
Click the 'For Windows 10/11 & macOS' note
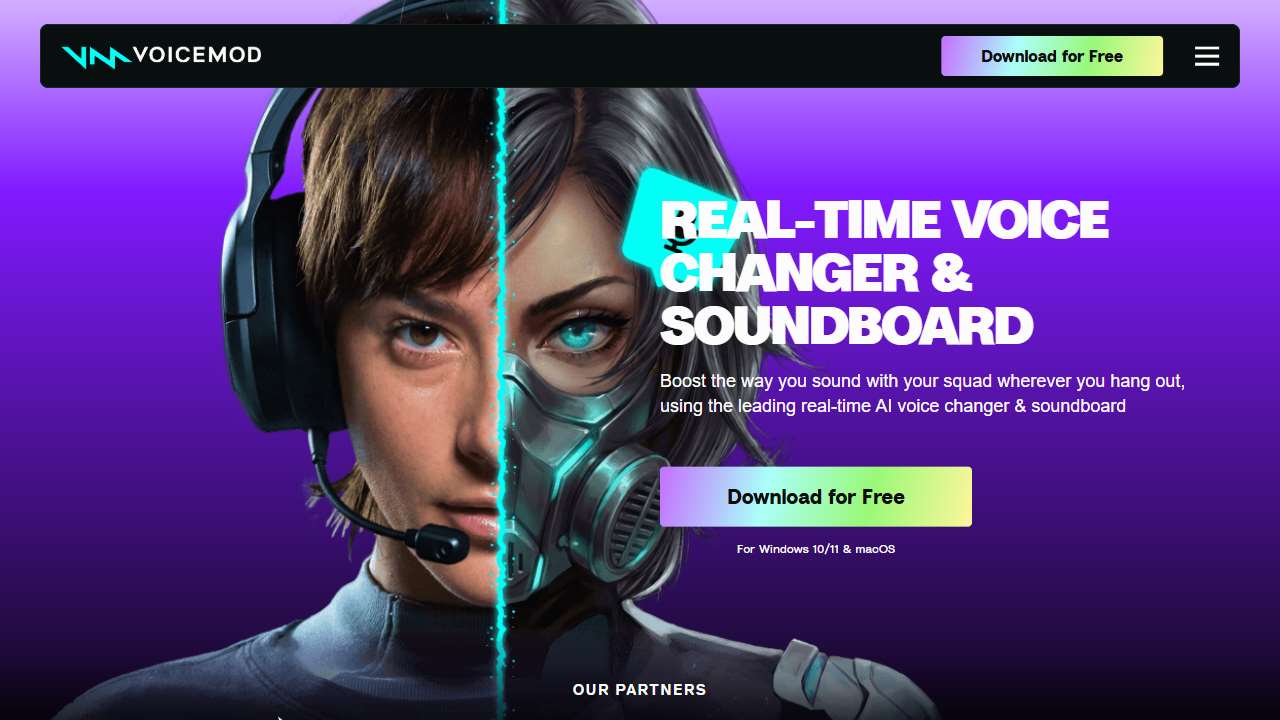(816, 549)
